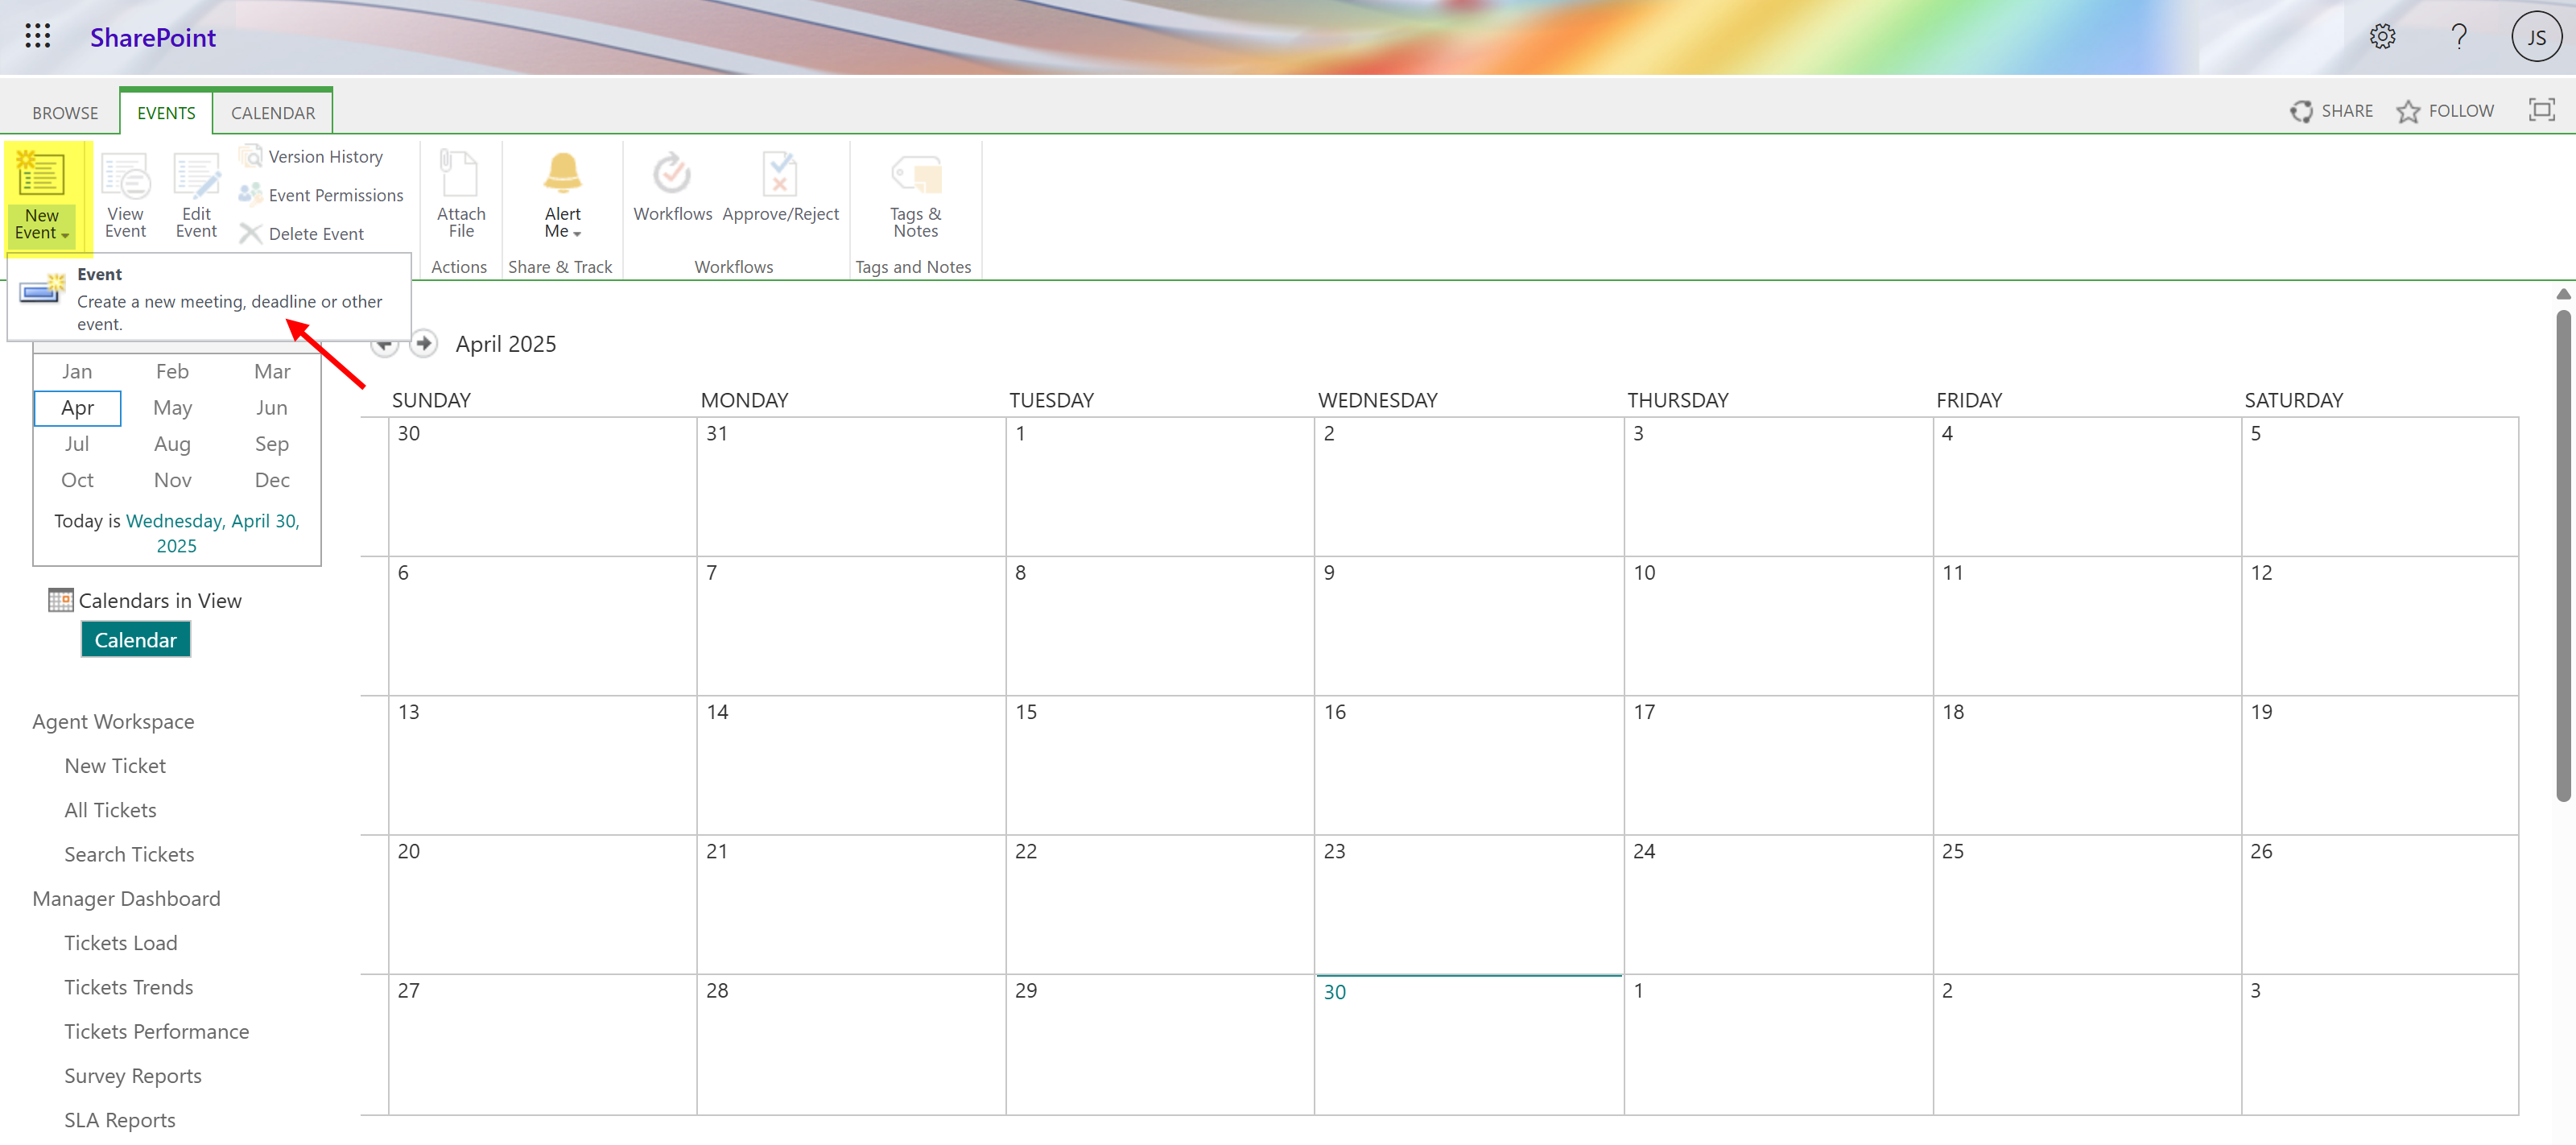Click the Alert Me bell icon

(x=562, y=173)
